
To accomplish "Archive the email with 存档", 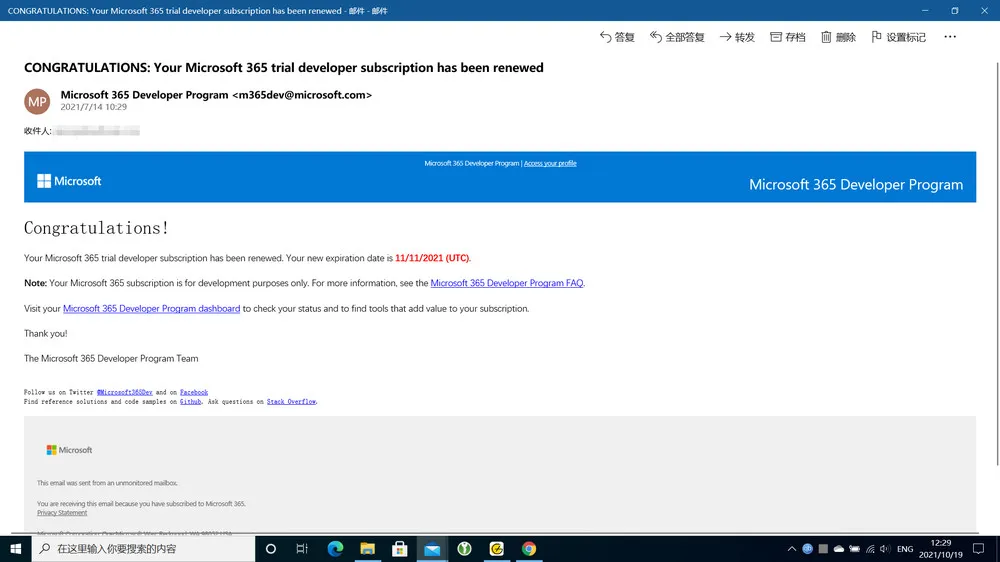I will (788, 37).
